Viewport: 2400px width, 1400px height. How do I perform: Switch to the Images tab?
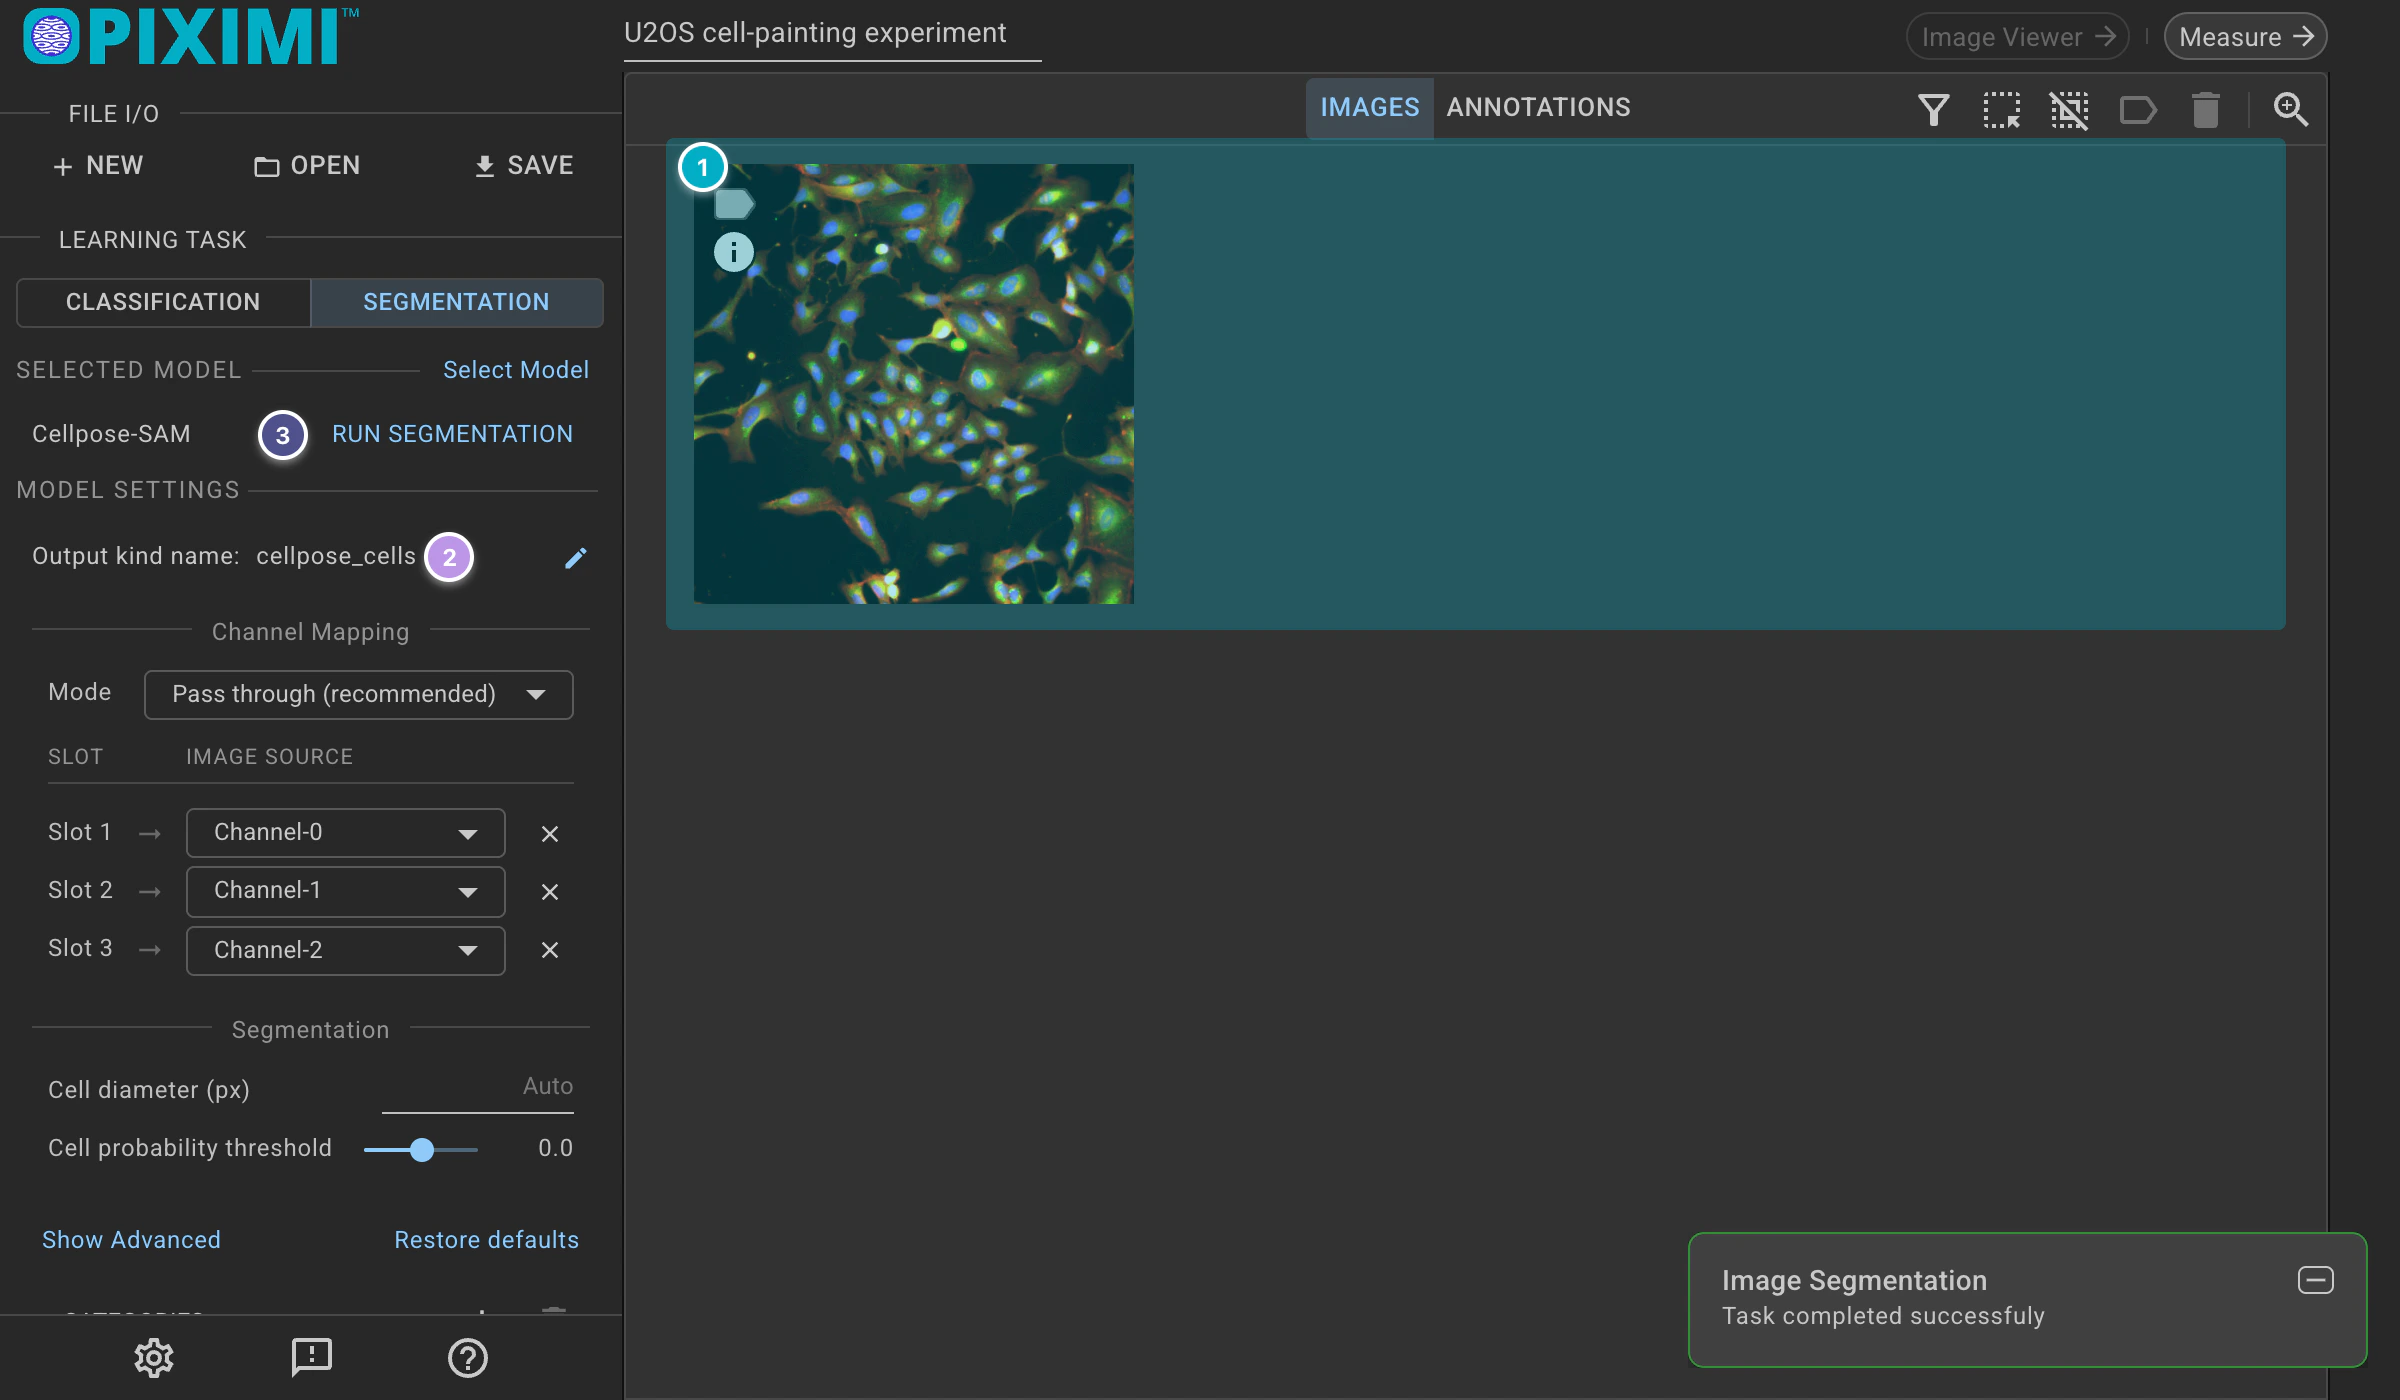1370,107
